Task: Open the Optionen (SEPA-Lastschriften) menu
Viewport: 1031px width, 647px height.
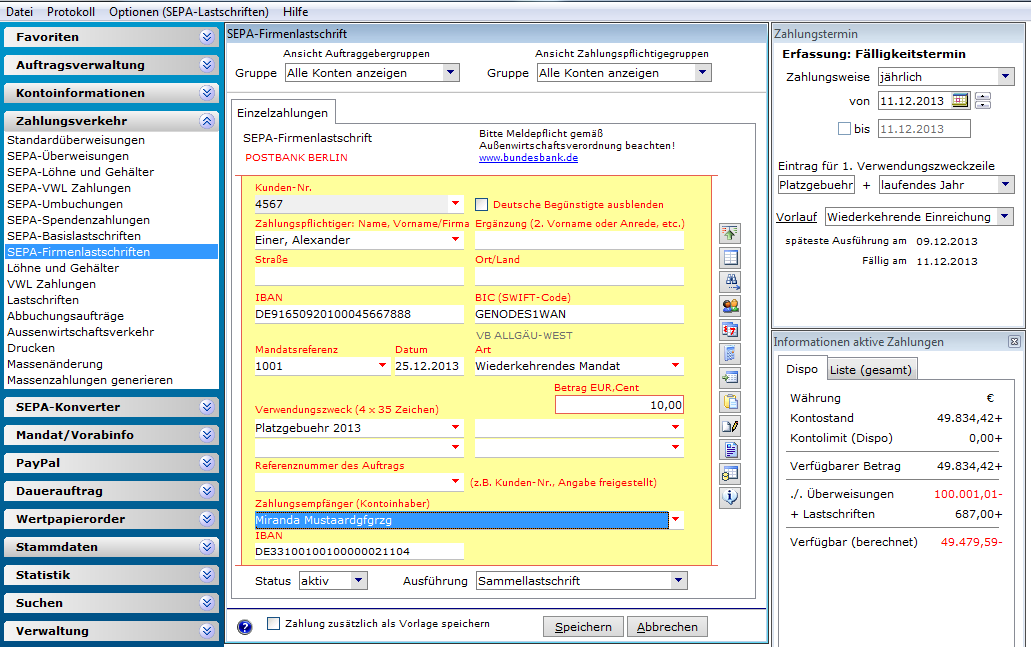Action: click(189, 12)
